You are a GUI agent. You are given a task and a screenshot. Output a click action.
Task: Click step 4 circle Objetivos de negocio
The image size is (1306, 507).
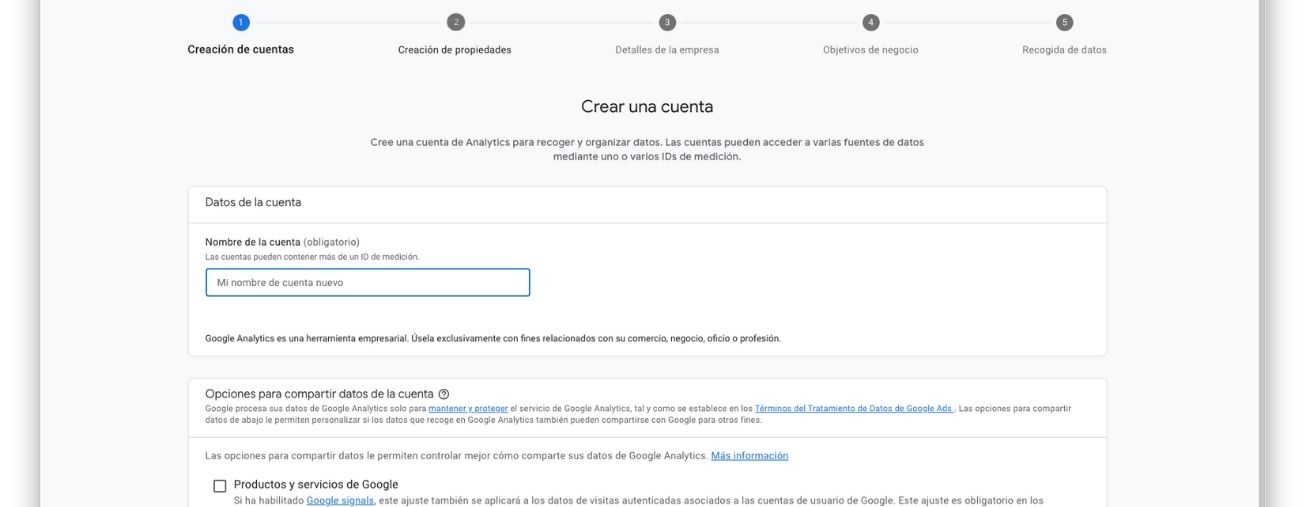[871, 22]
